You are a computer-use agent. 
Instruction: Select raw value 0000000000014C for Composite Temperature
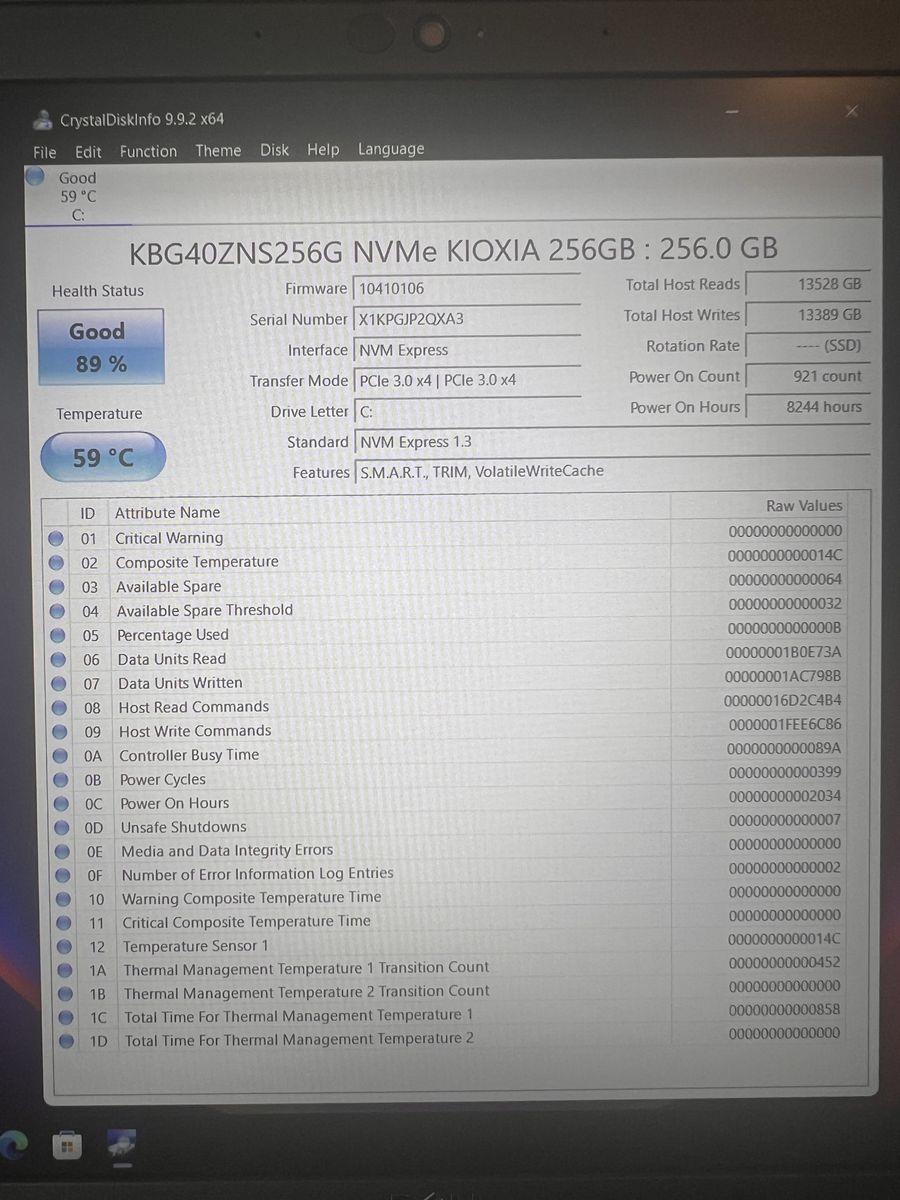pyautogui.click(x=785, y=555)
